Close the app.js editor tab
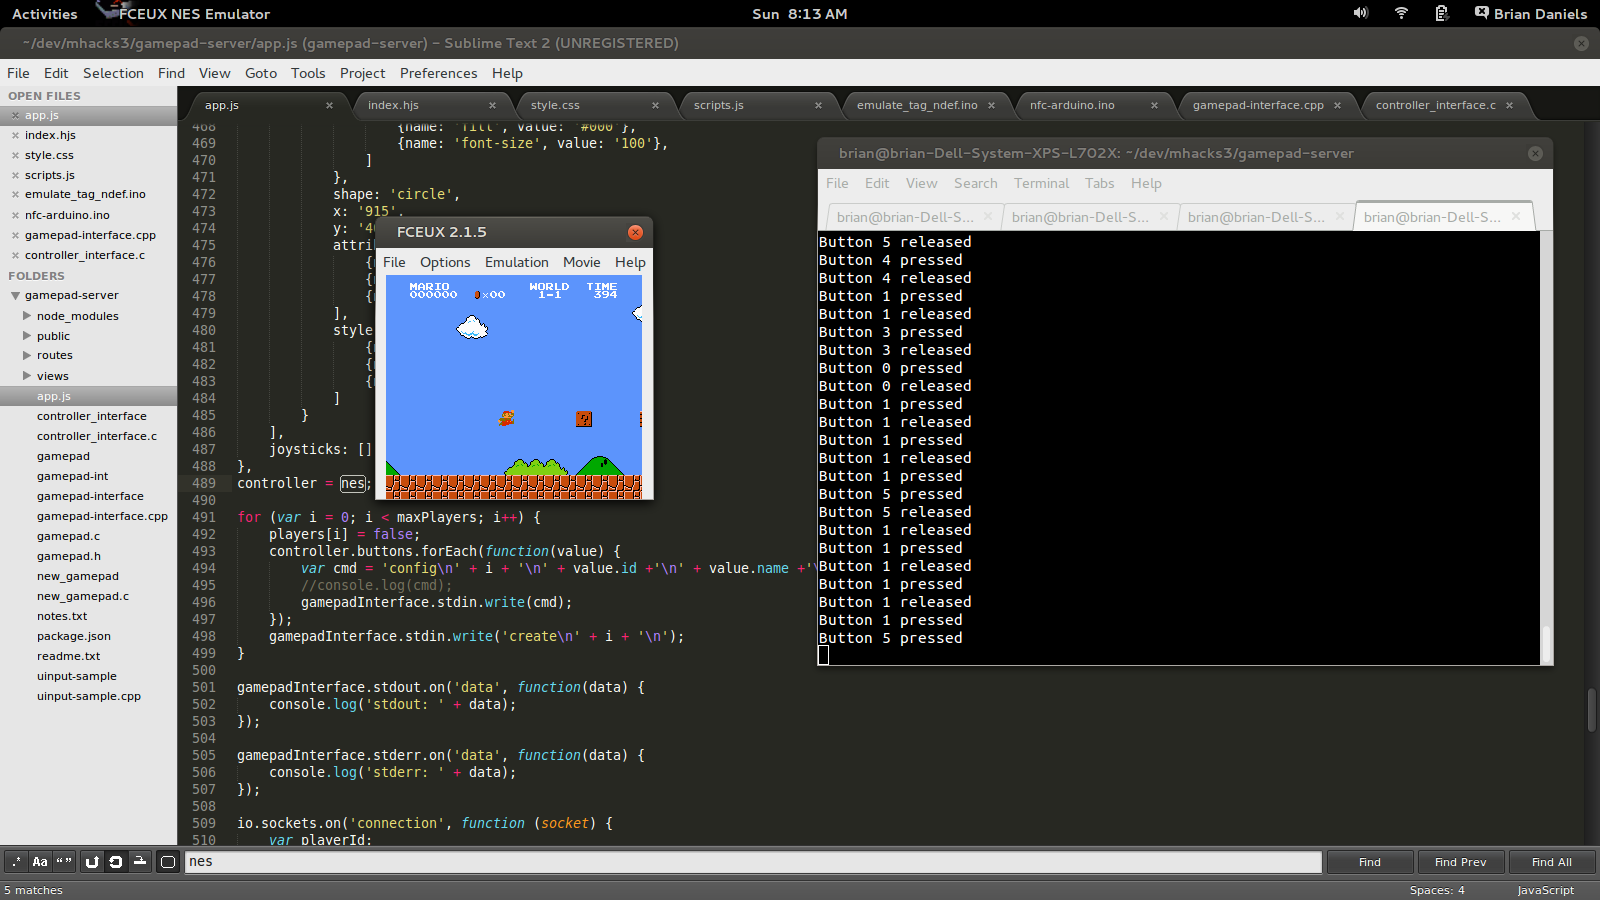The height and width of the screenshot is (900, 1600). pos(329,106)
